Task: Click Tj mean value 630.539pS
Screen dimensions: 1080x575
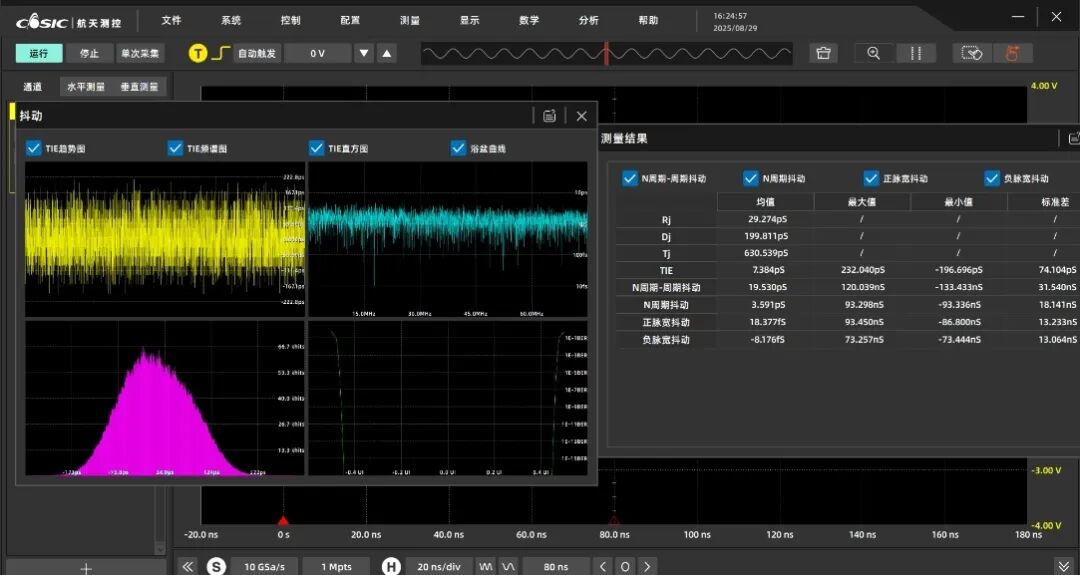Action: [766, 253]
